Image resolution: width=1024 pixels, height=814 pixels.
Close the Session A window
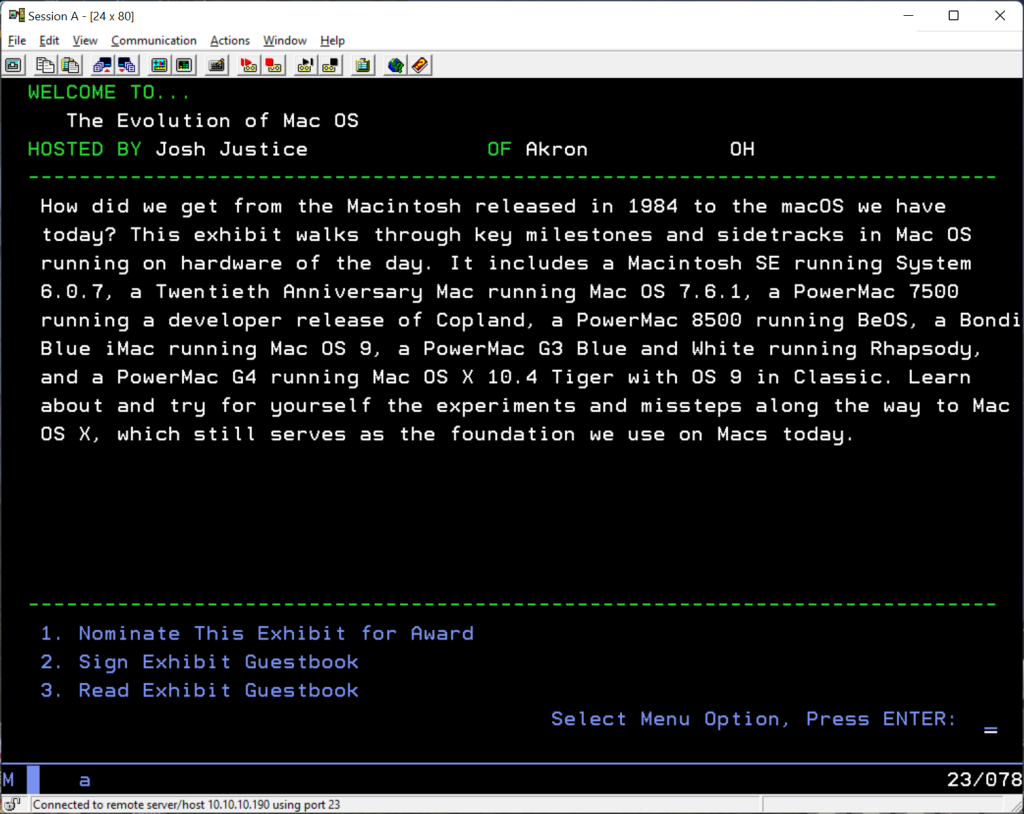pos(1000,15)
